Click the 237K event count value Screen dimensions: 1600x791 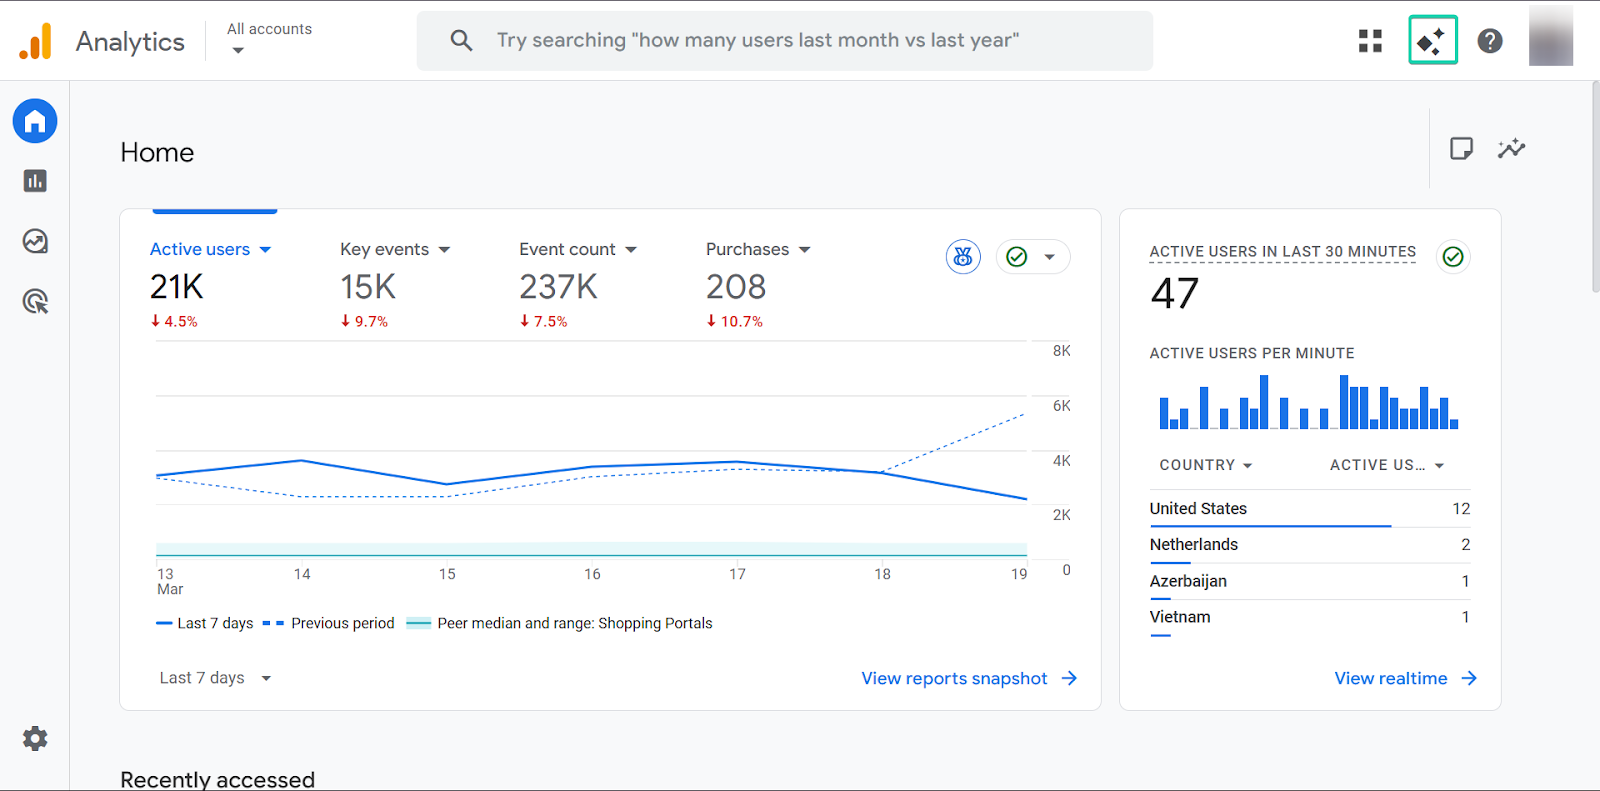click(x=558, y=287)
